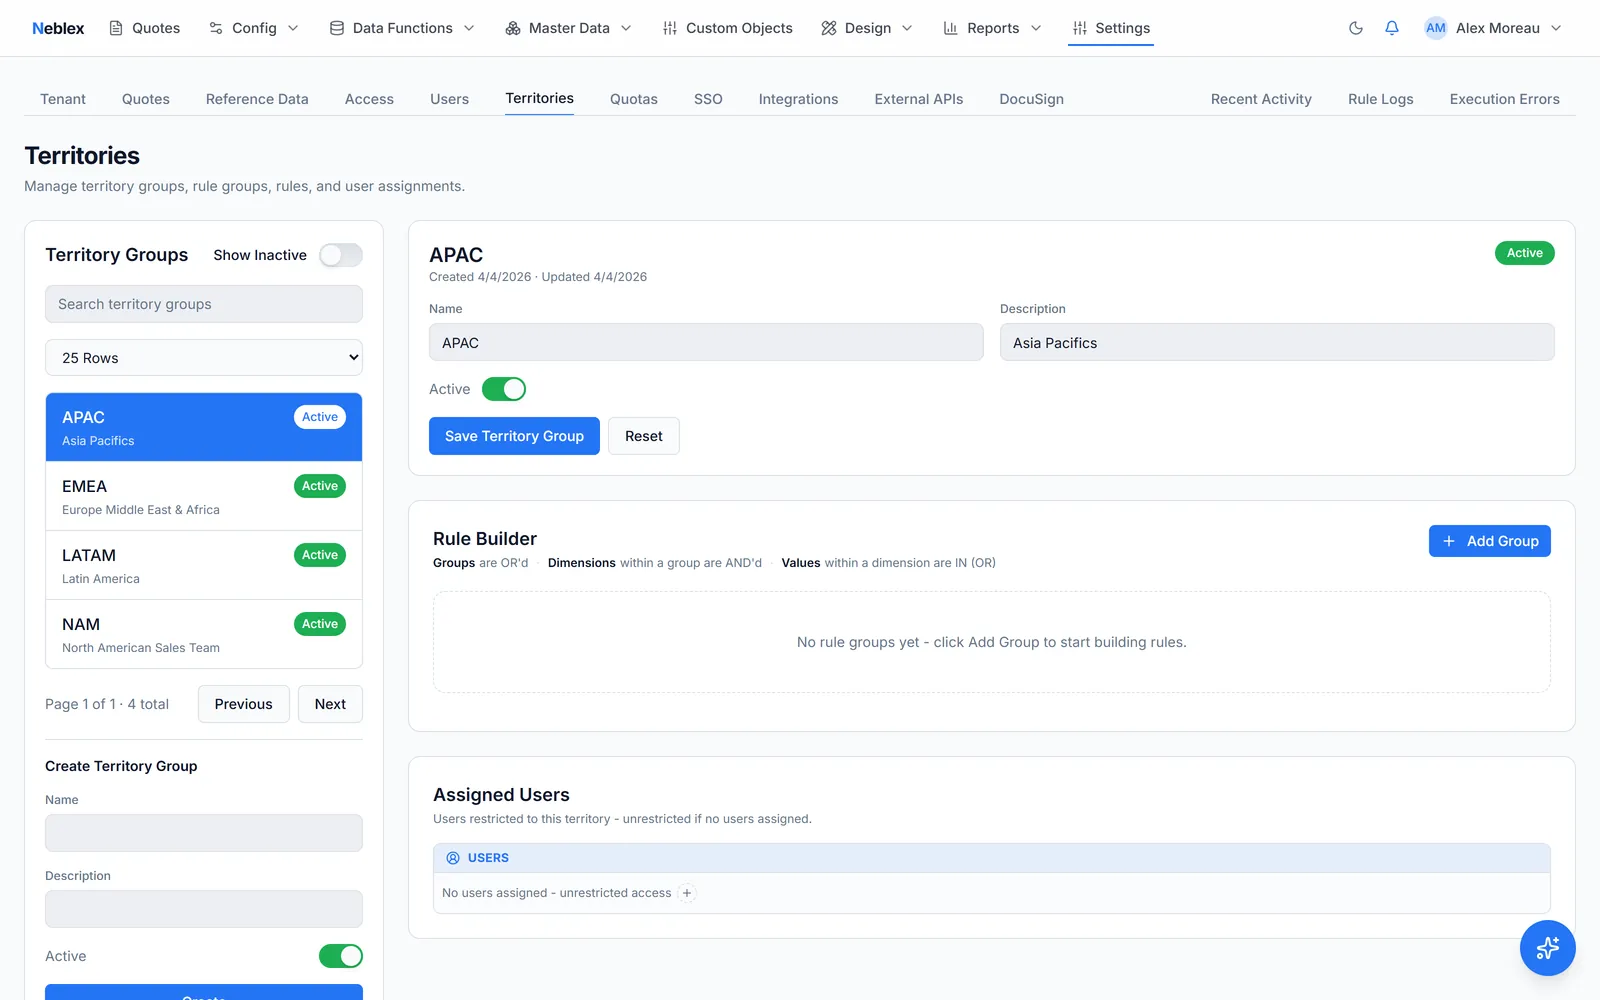Go to Next page of territory groups

[x=330, y=704]
